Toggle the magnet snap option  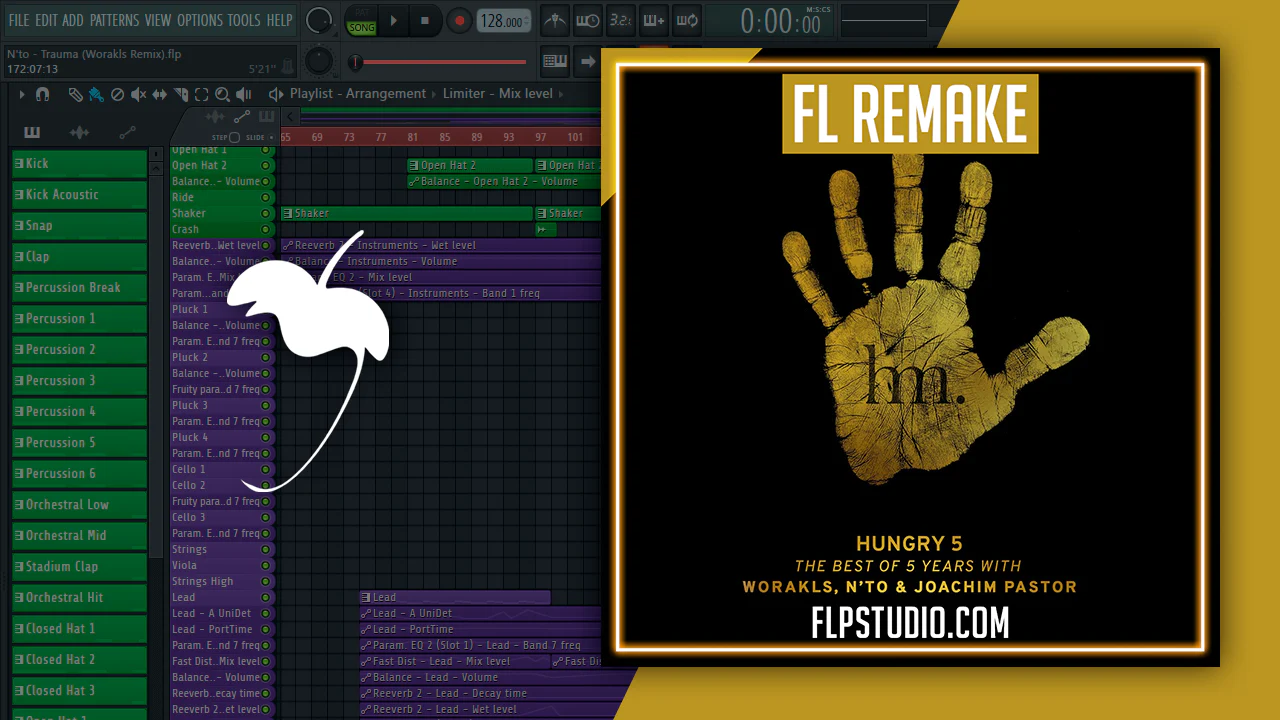click(42, 94)
